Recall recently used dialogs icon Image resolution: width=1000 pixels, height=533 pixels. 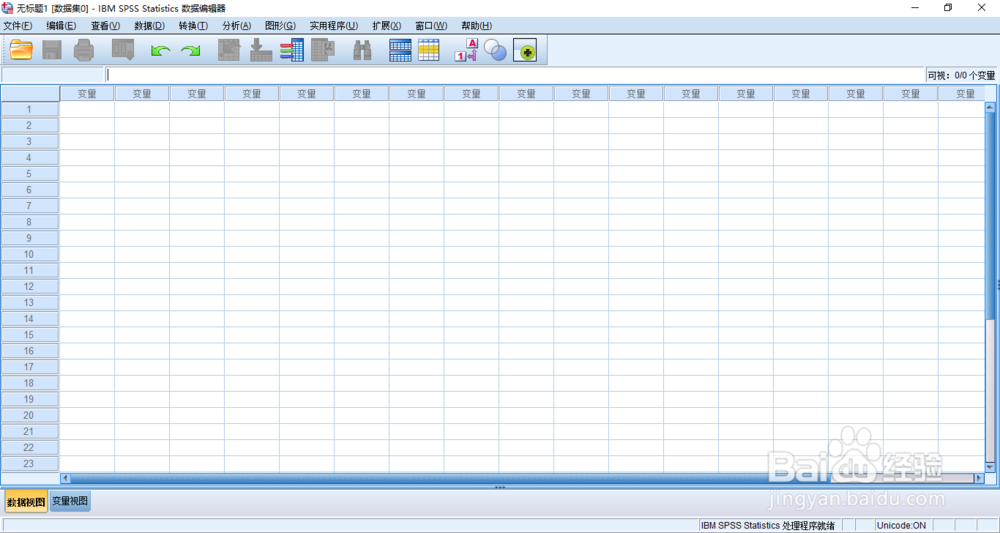(x=123, y=50)
